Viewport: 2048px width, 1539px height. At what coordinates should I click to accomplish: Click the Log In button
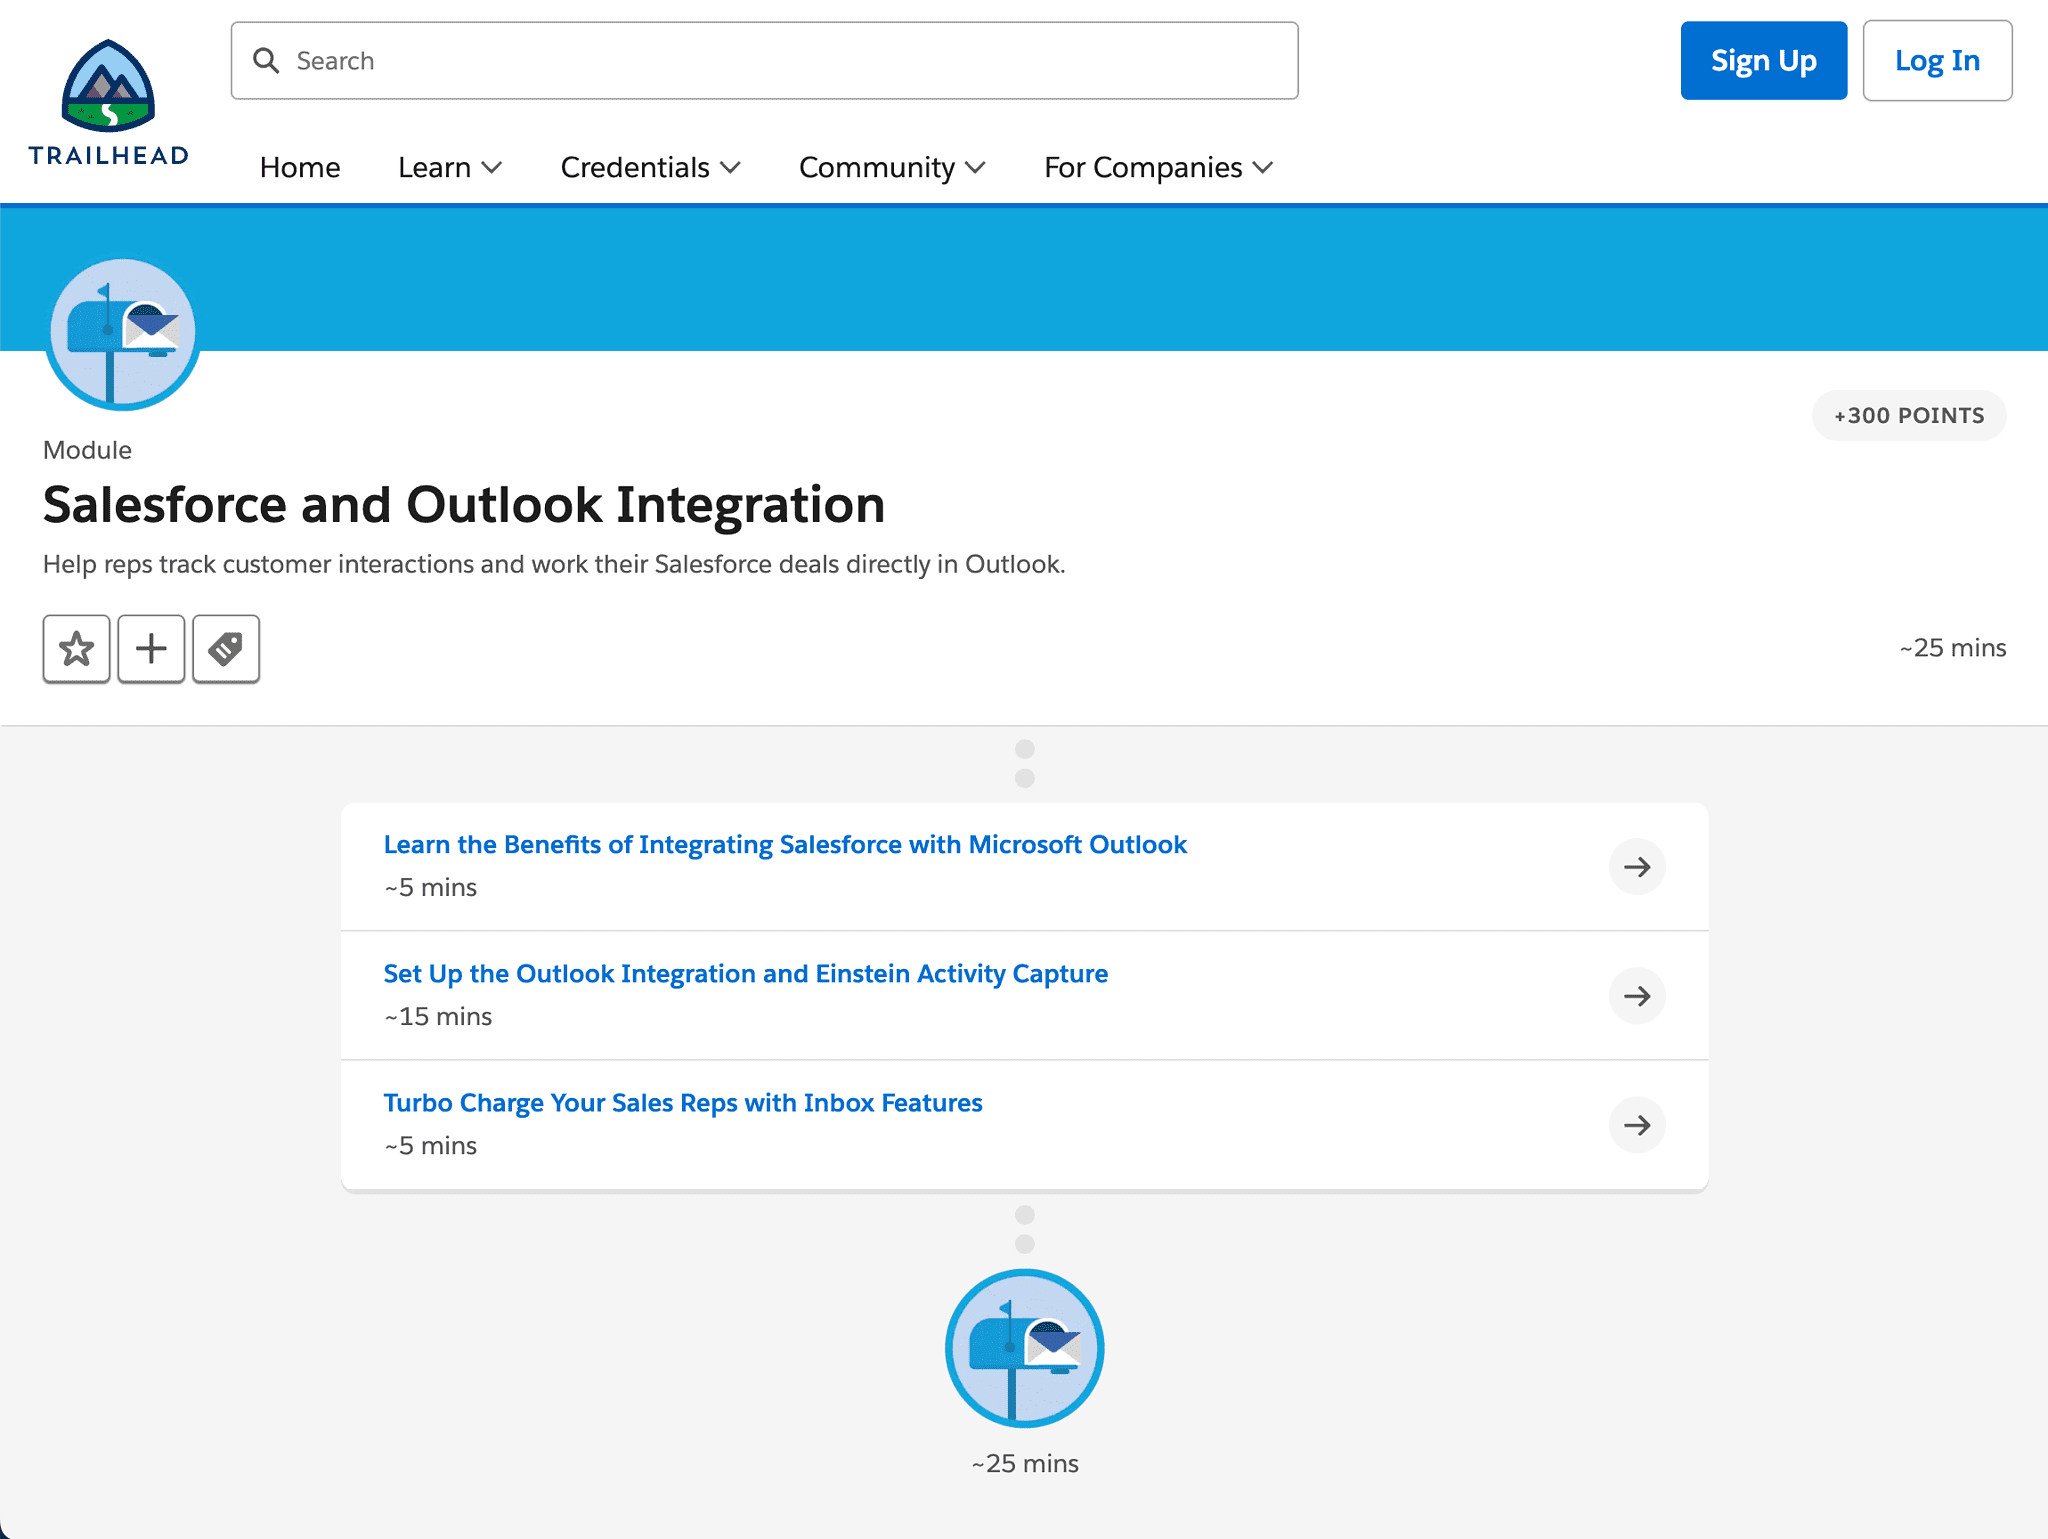click(x=1937, y=61)
